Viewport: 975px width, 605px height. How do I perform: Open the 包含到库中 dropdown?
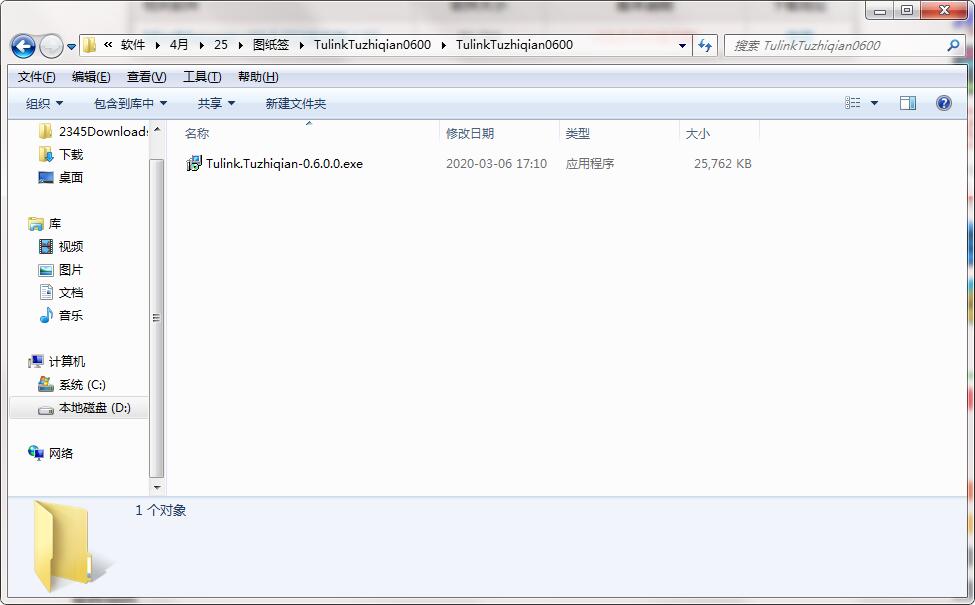click(x=131, y=103)
